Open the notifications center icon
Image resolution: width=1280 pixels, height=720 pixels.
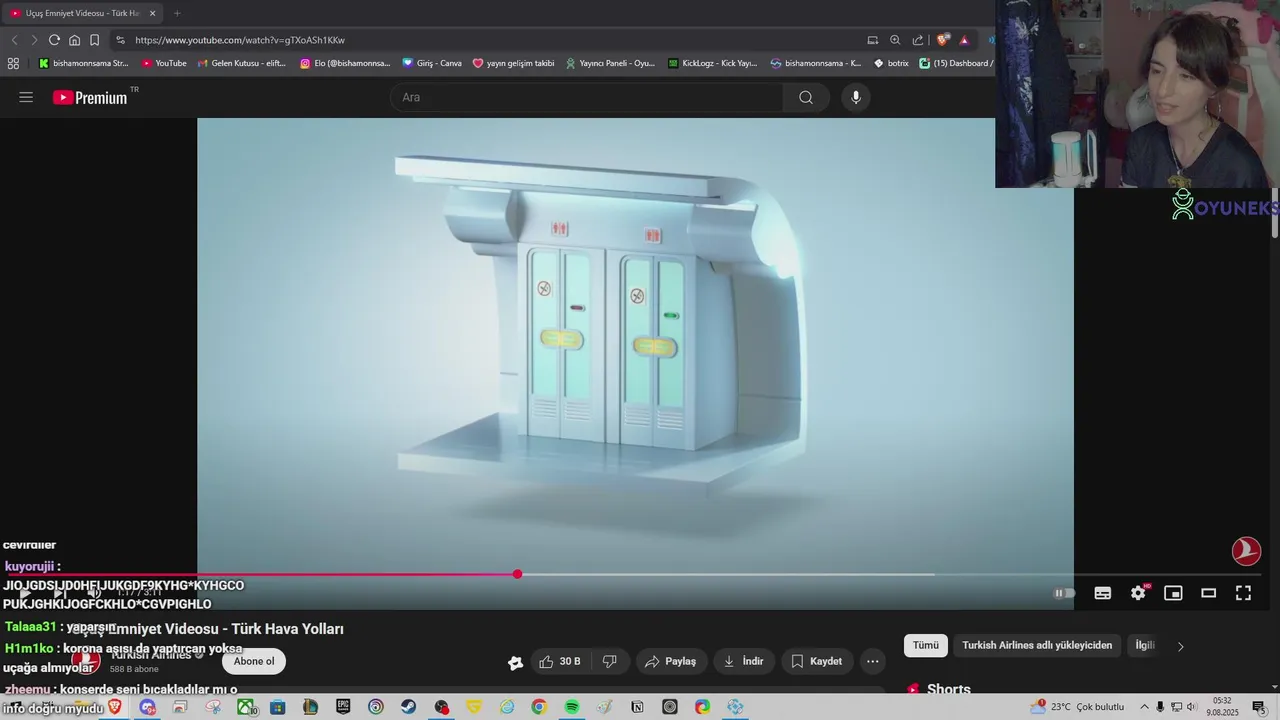coord(1259,707)
